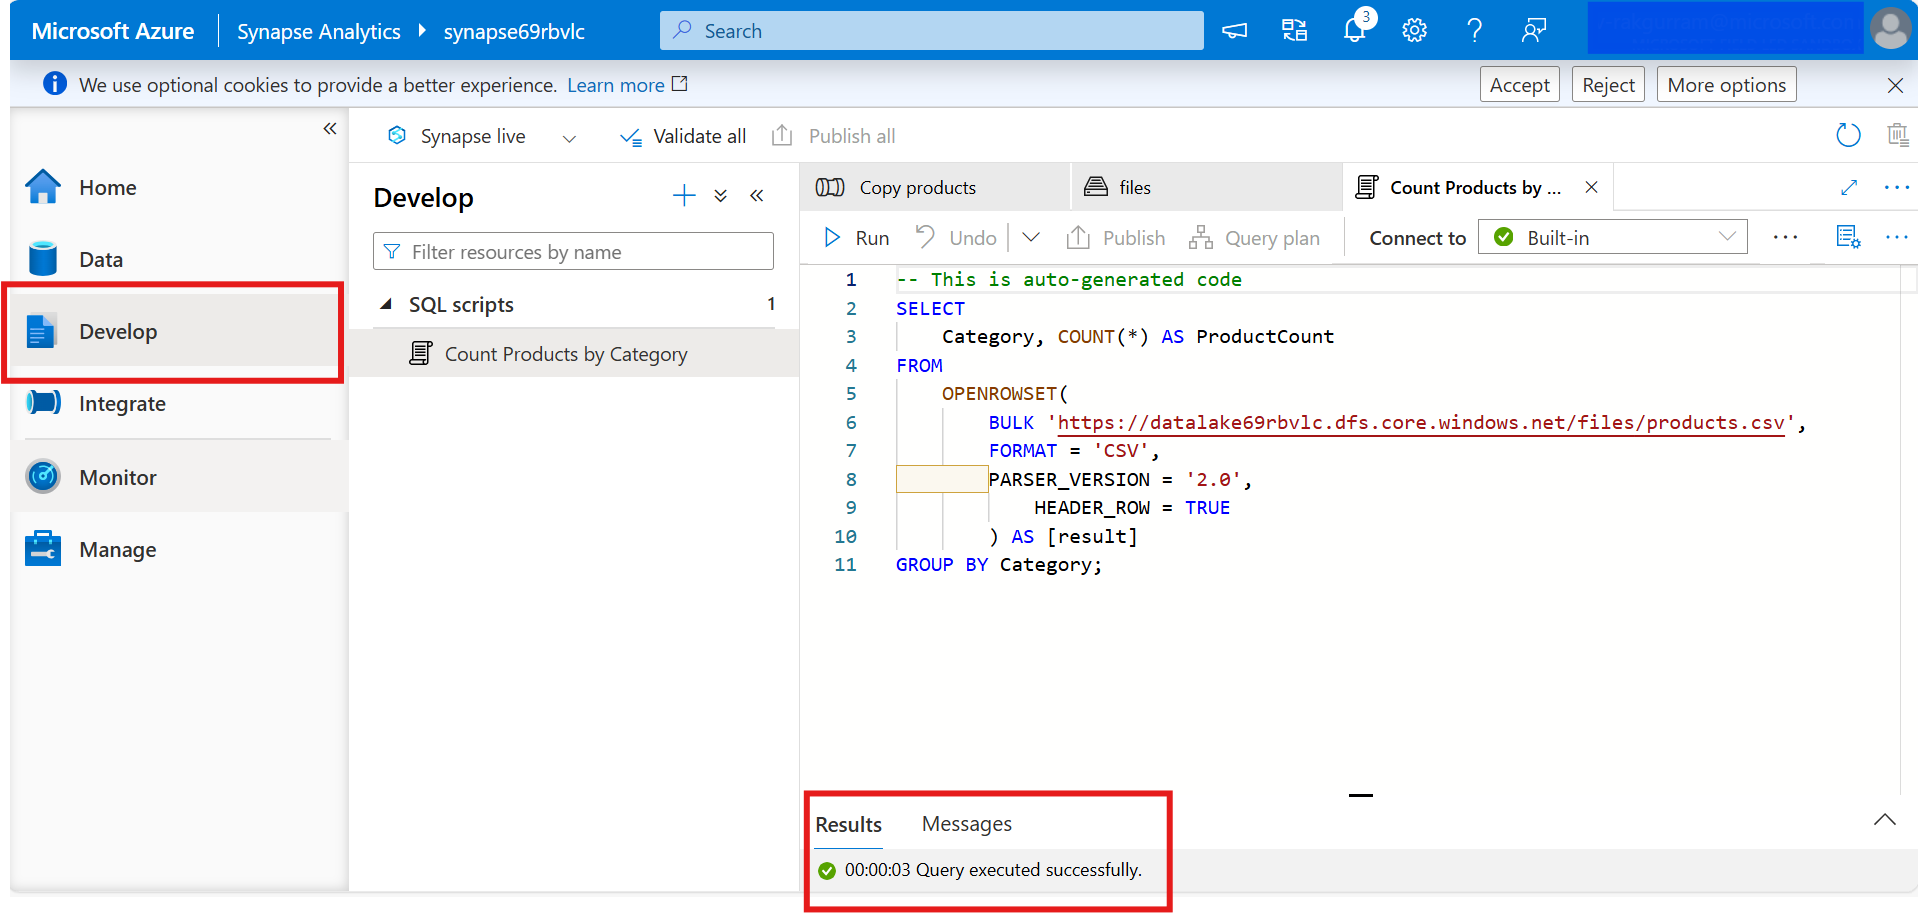Switch to the files tab

1206,187
